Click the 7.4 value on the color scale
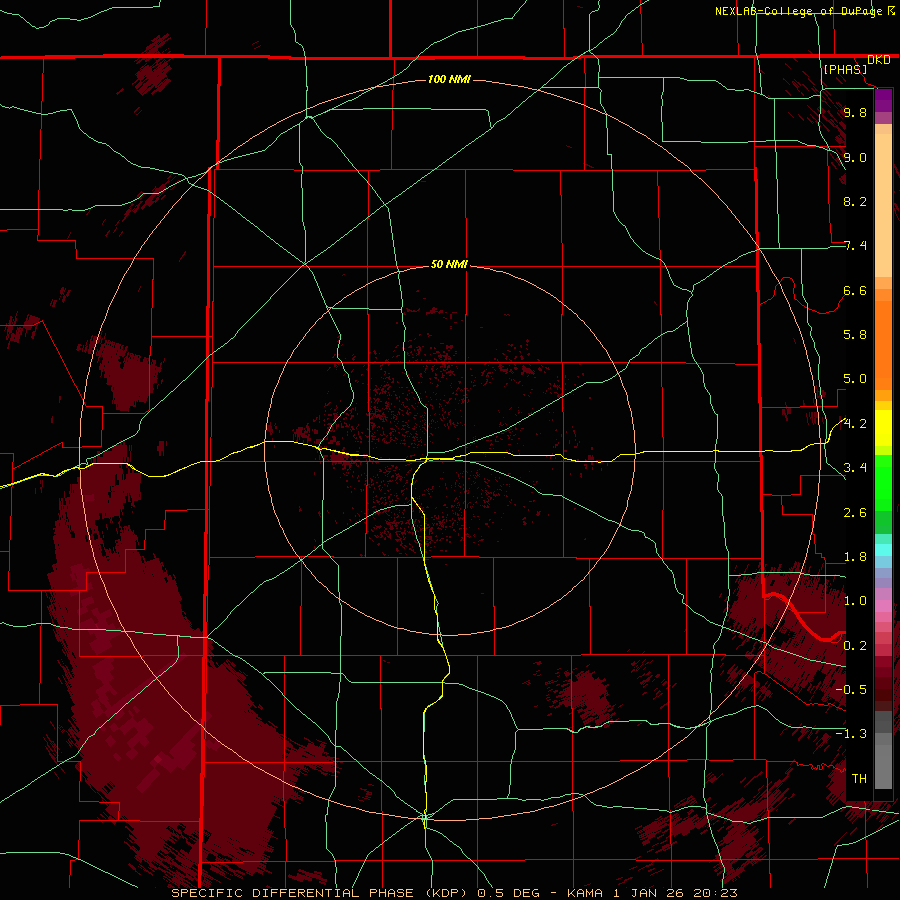Screen dimensions: 900x900 (855, 246)
